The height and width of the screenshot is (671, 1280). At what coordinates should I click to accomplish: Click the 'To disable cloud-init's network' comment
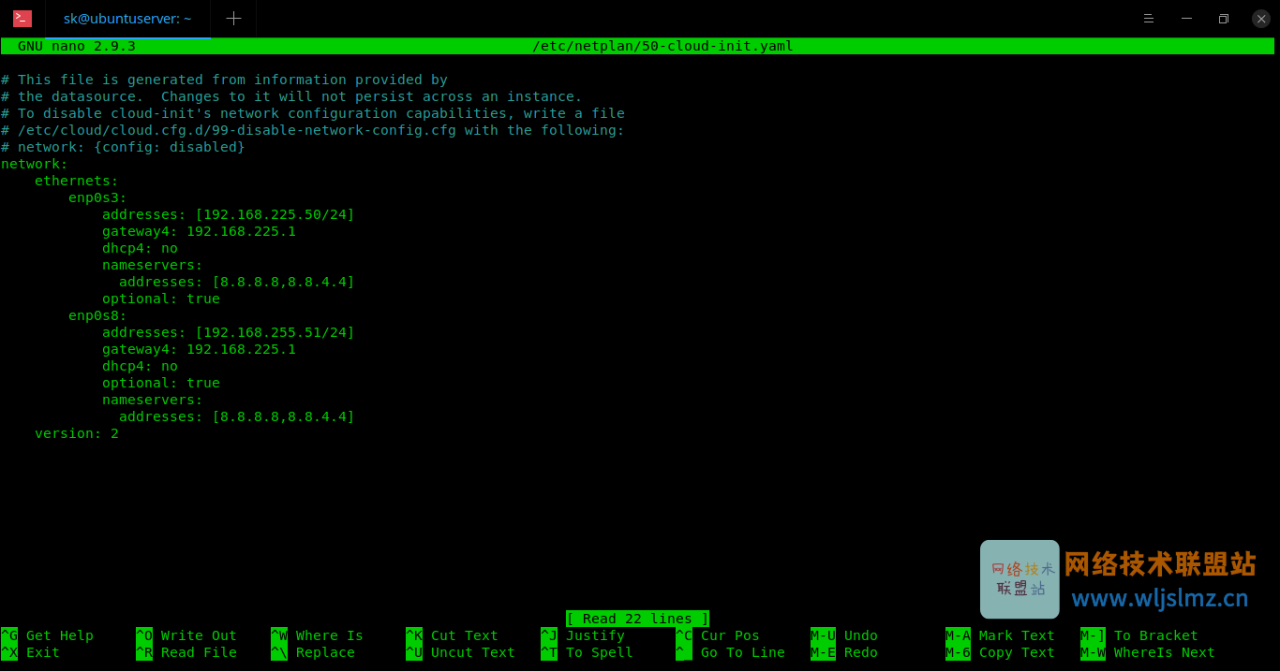coord(313,114)
